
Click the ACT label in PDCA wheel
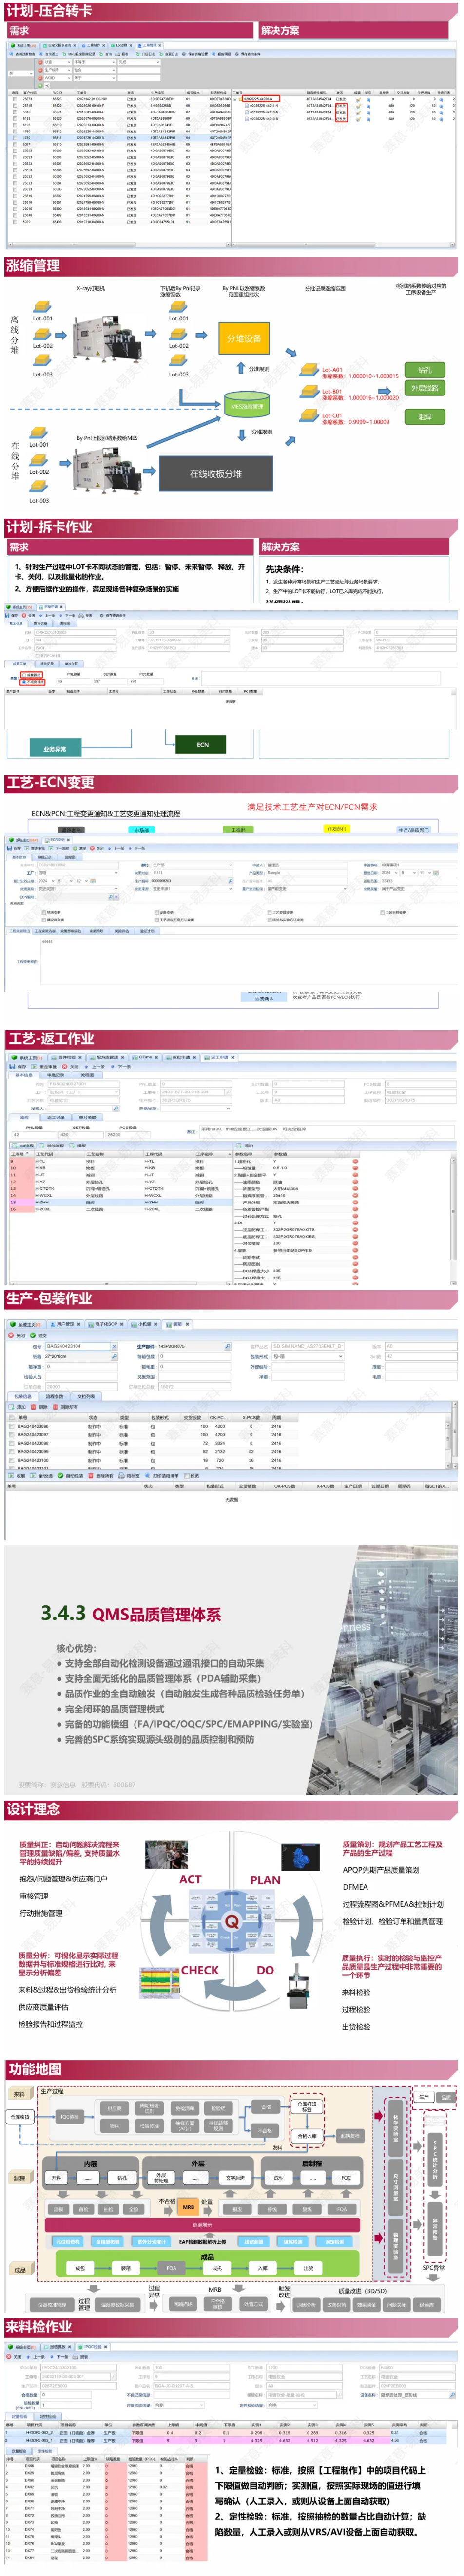tap(190, 1879)
